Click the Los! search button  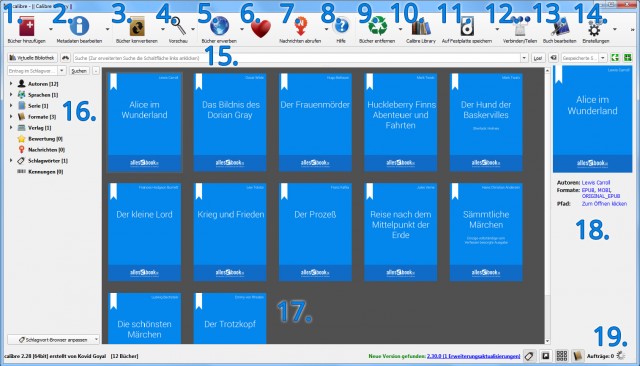click(538, 58)
